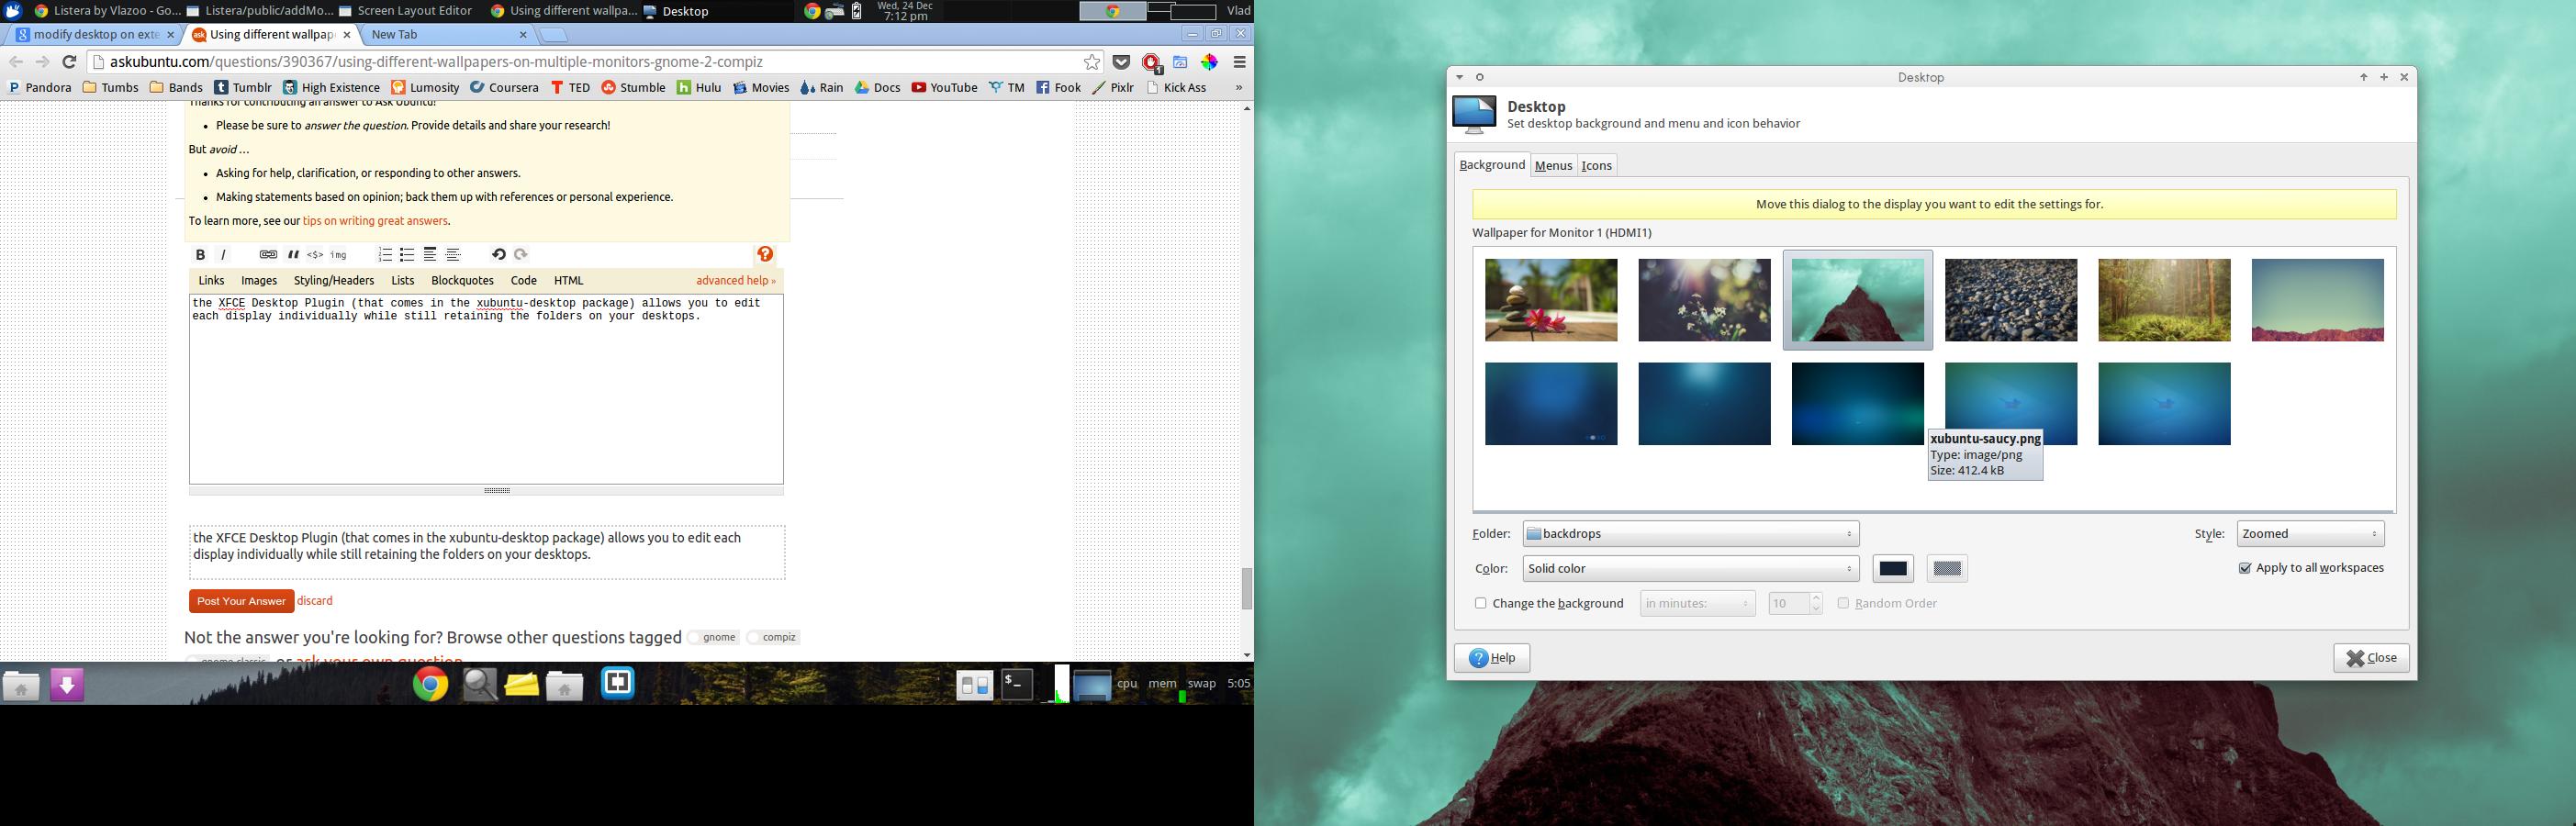
Task: Select the Background tab
Action: (1492, 165)
